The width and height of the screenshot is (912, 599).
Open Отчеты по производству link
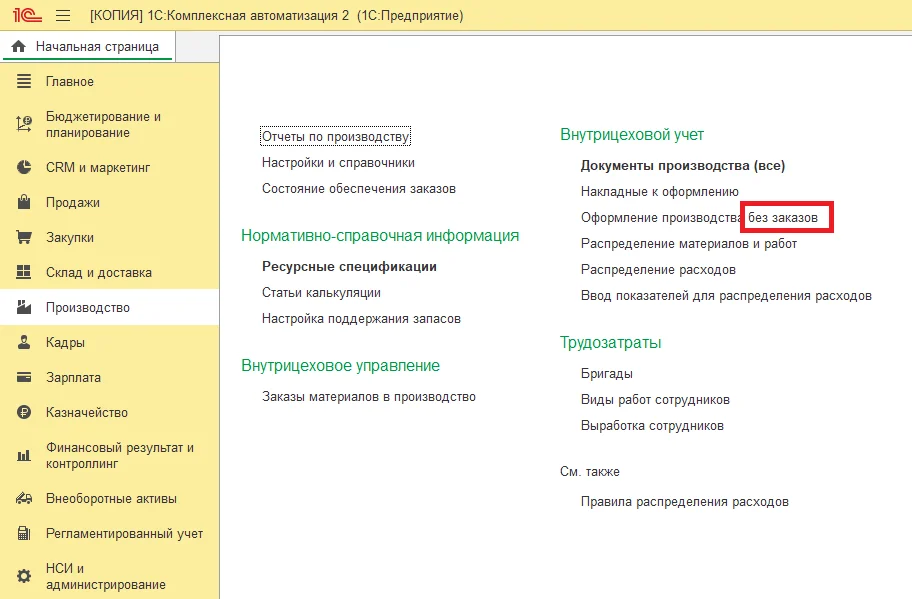coord(336,137)
